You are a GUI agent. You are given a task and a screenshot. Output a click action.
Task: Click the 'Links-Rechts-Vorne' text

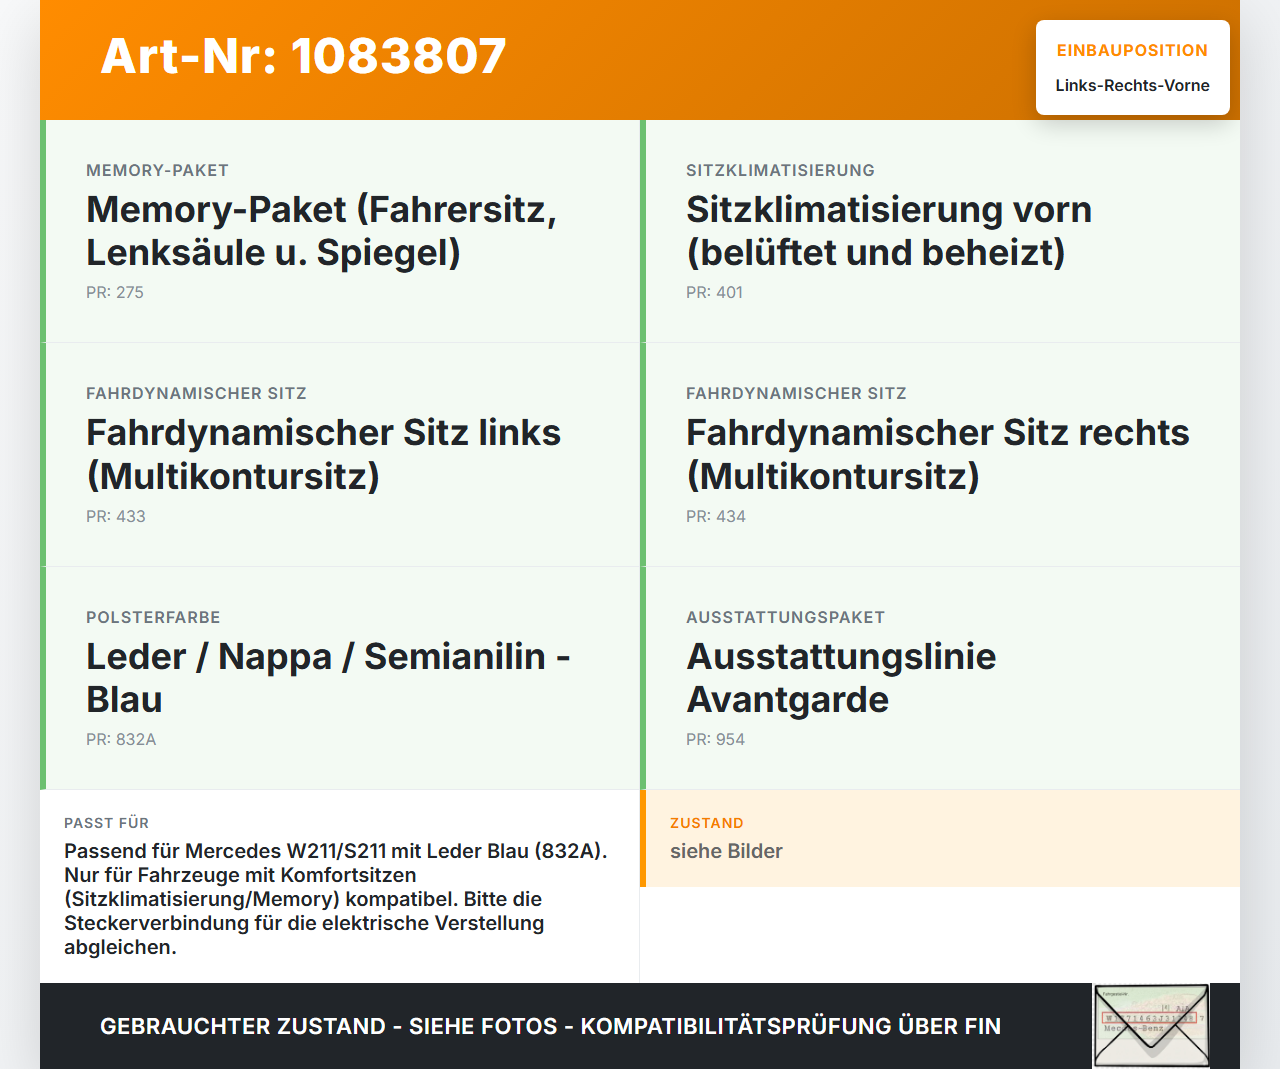(x=1133, y=86)
